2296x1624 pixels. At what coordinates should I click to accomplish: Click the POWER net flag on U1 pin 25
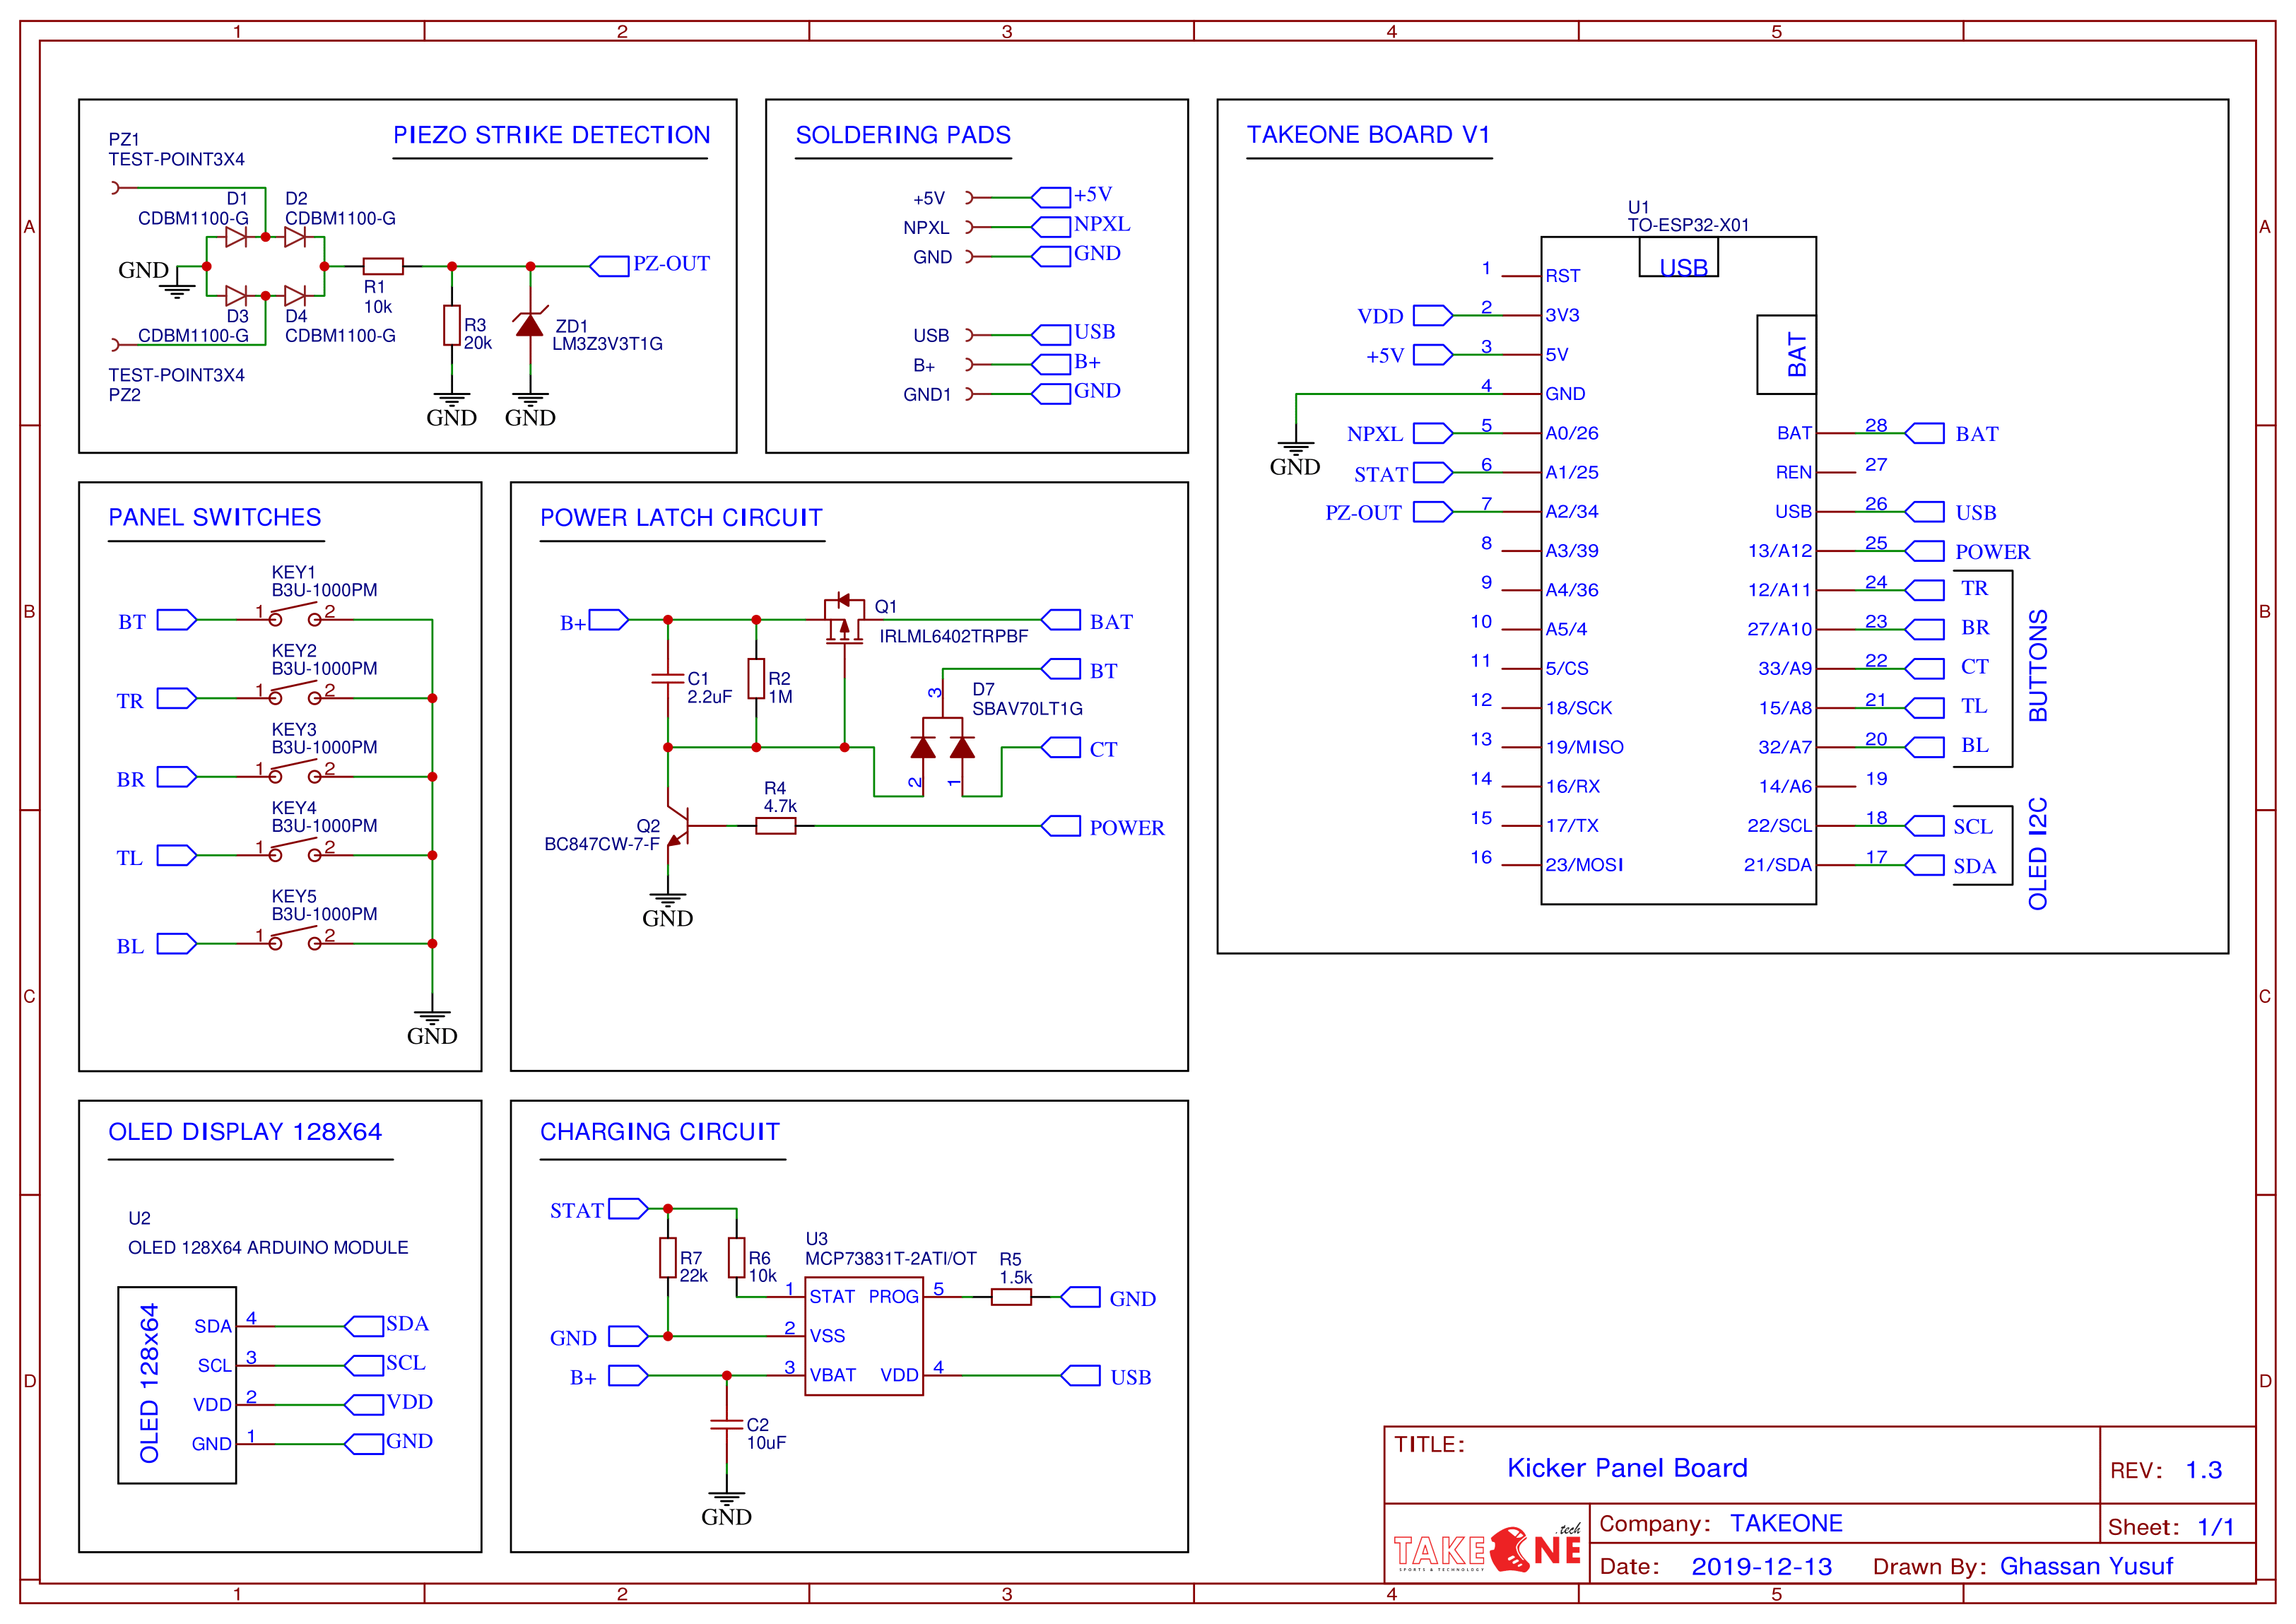tap(1925, 551)
